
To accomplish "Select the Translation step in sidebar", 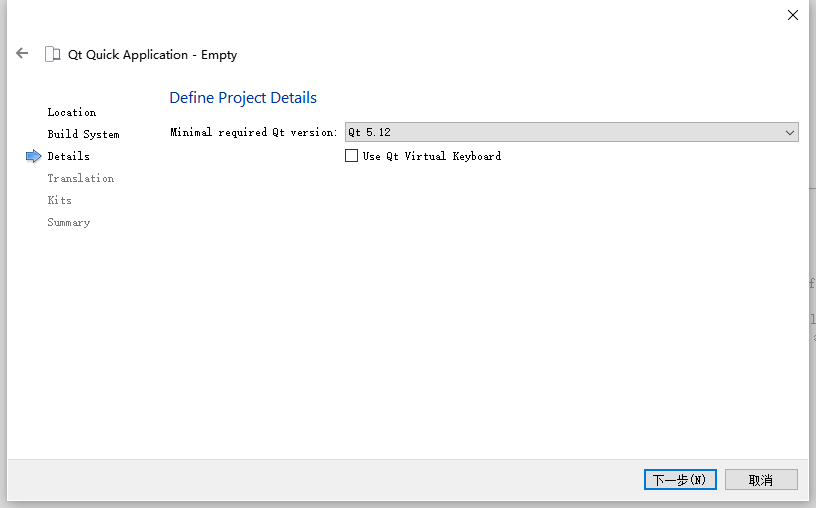I will [81, 178].
